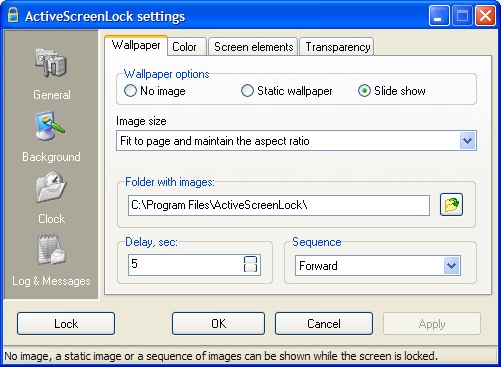Screen dimensions: 501x367
Task: Click the browse folder icon button
Action: (x=451, y=204)
